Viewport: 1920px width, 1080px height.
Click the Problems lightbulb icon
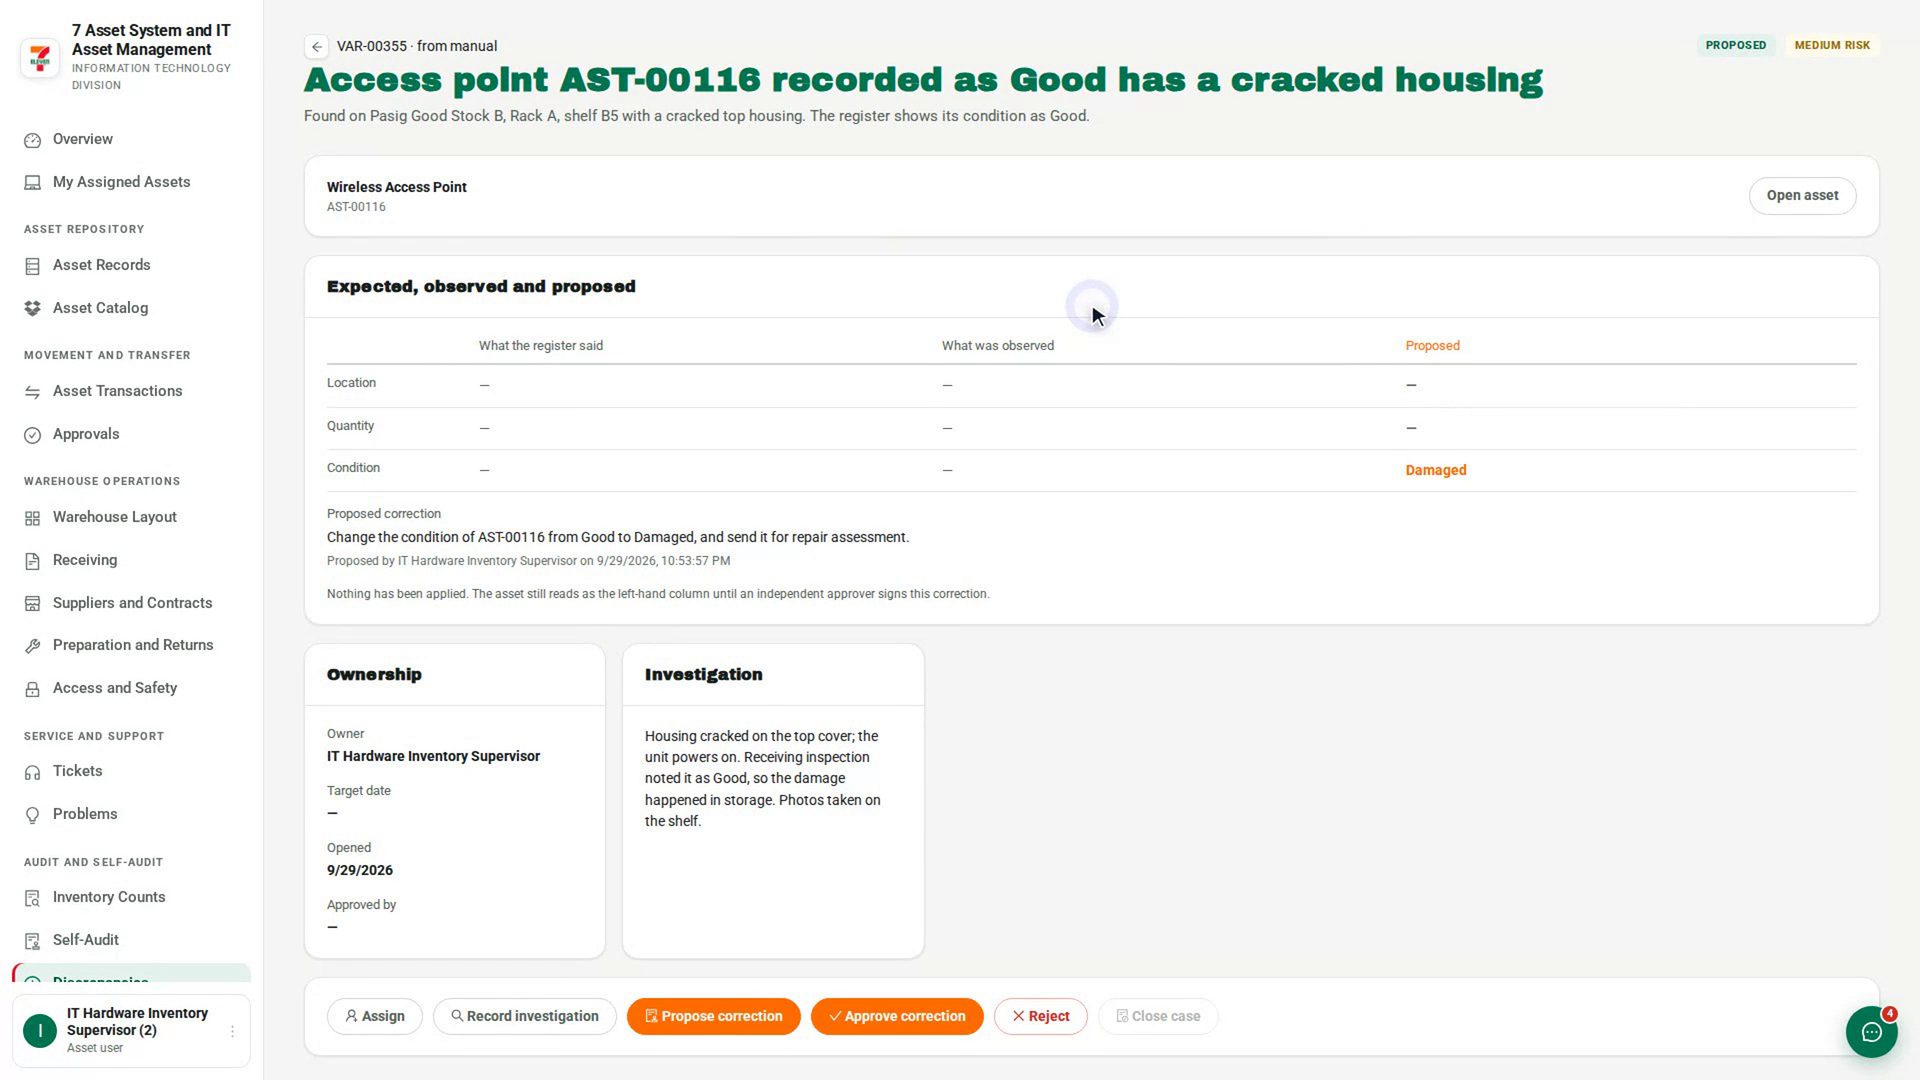pos(32,815)
